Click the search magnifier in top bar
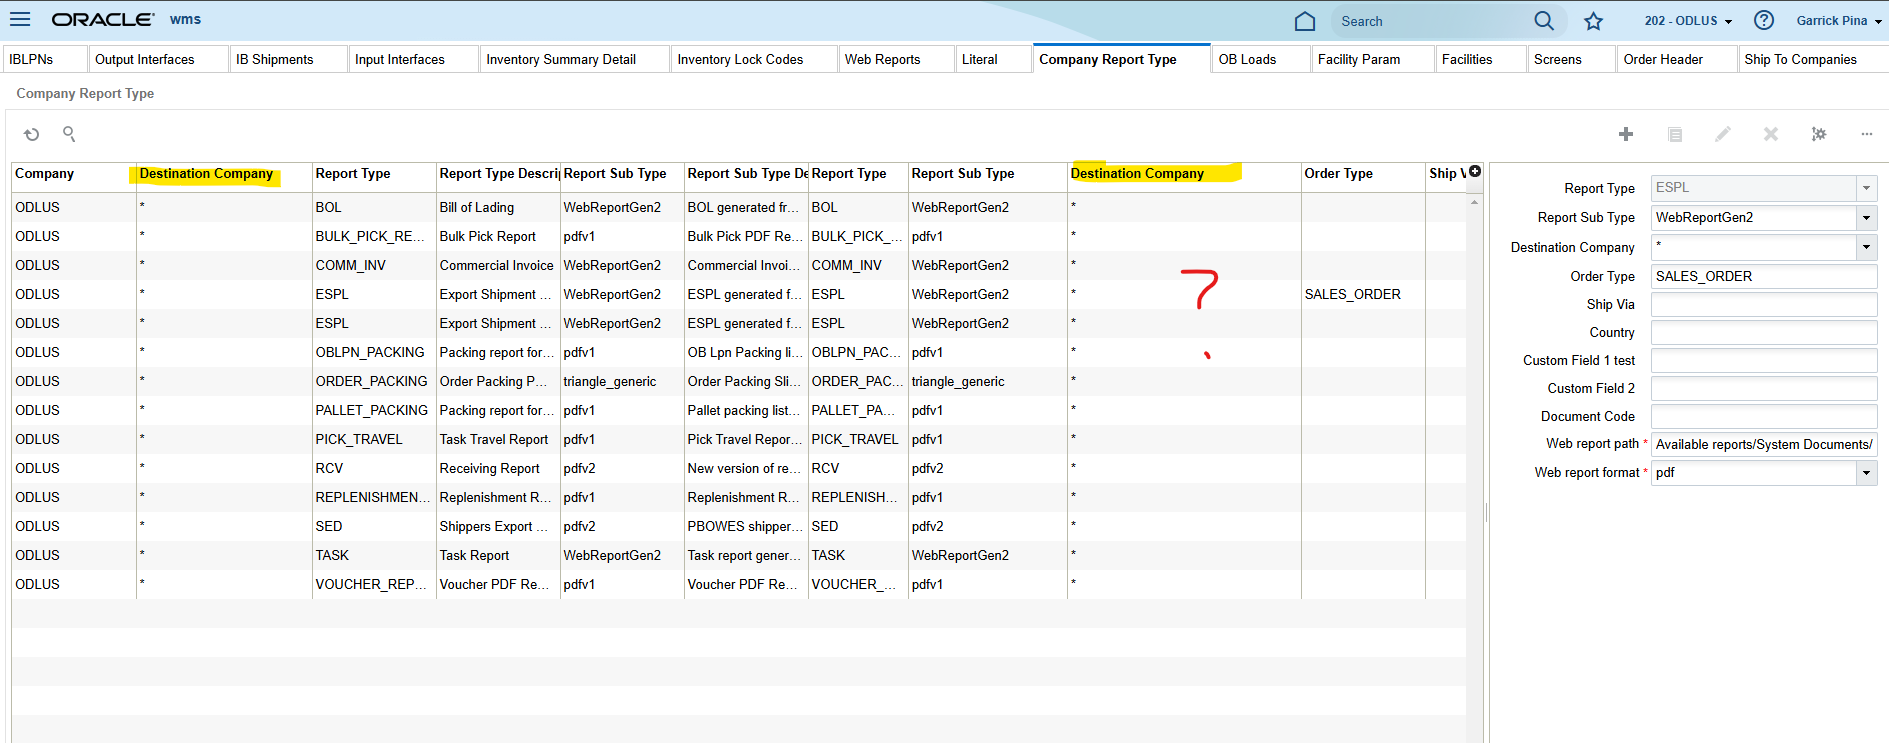The height and width of the screenshot is (743, 1889). 1544,21
